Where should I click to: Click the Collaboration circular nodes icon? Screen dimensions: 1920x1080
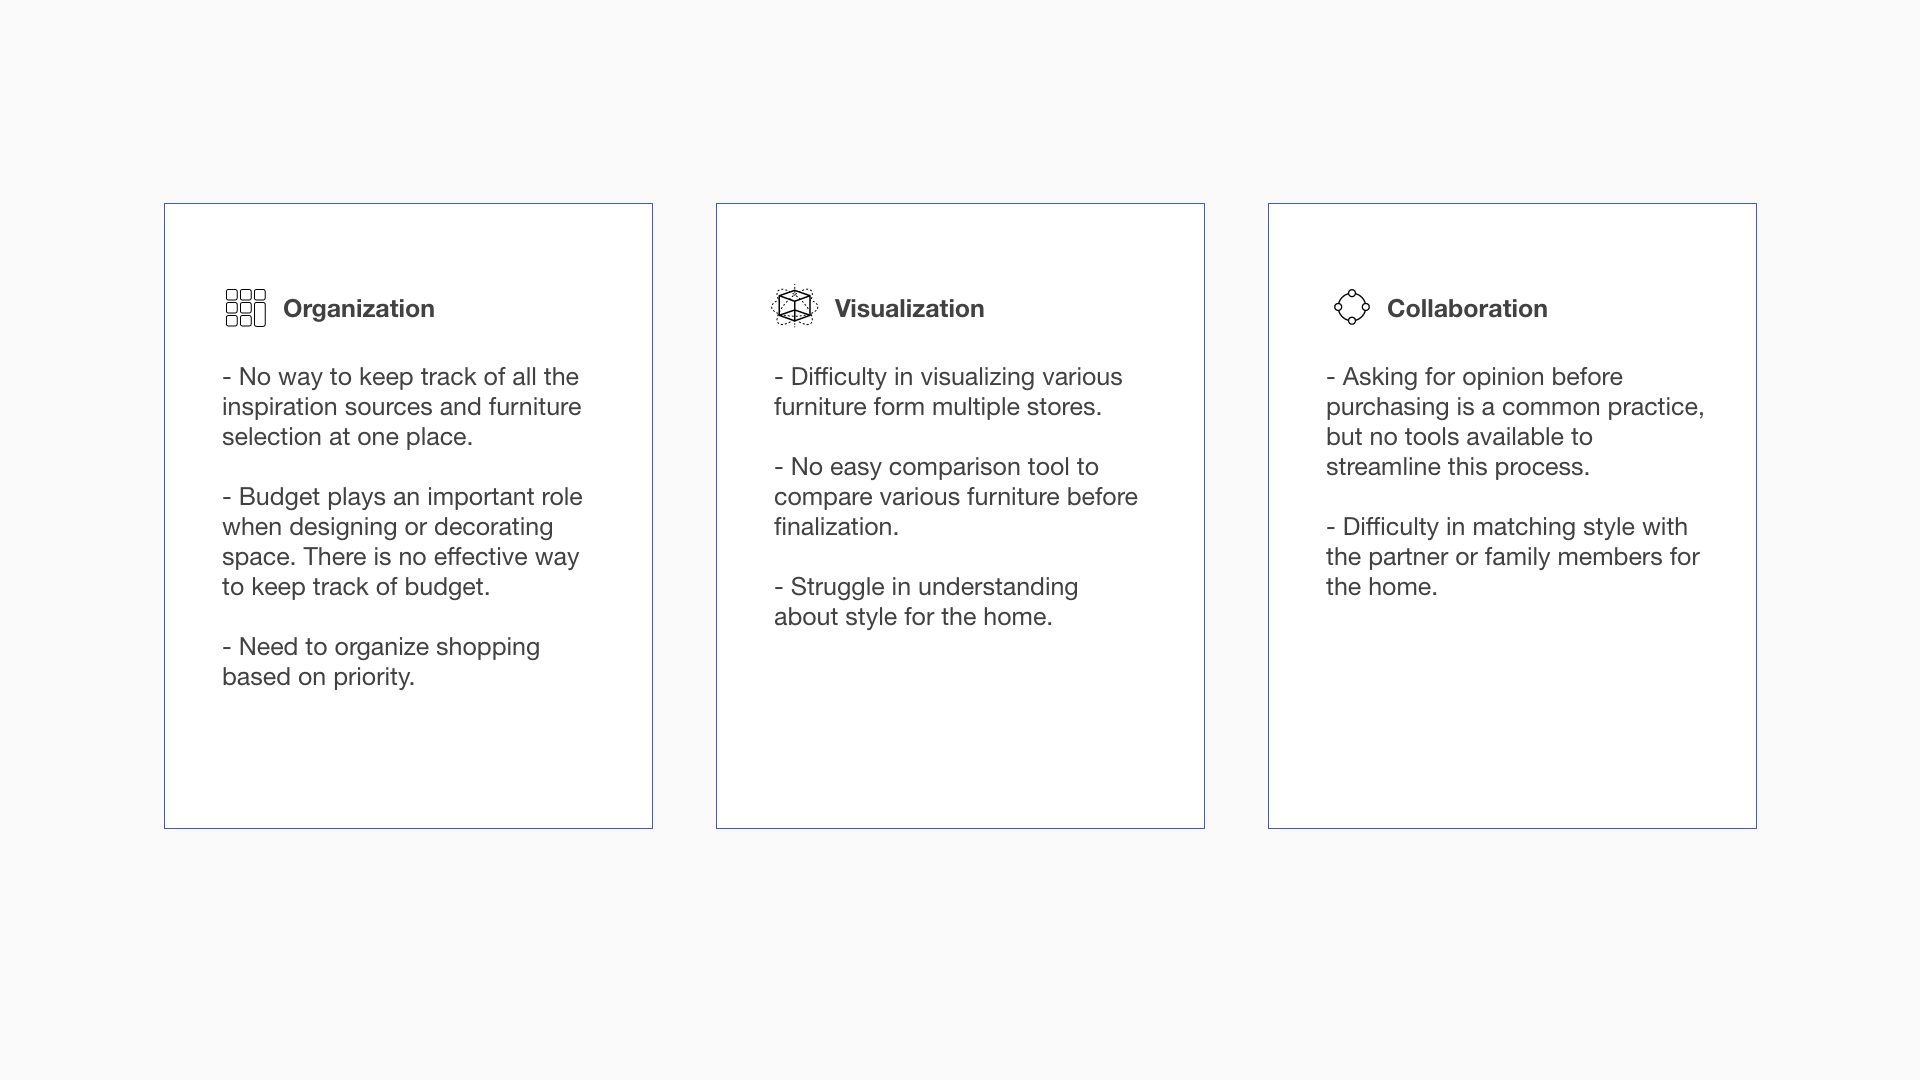coord(1352,307)
